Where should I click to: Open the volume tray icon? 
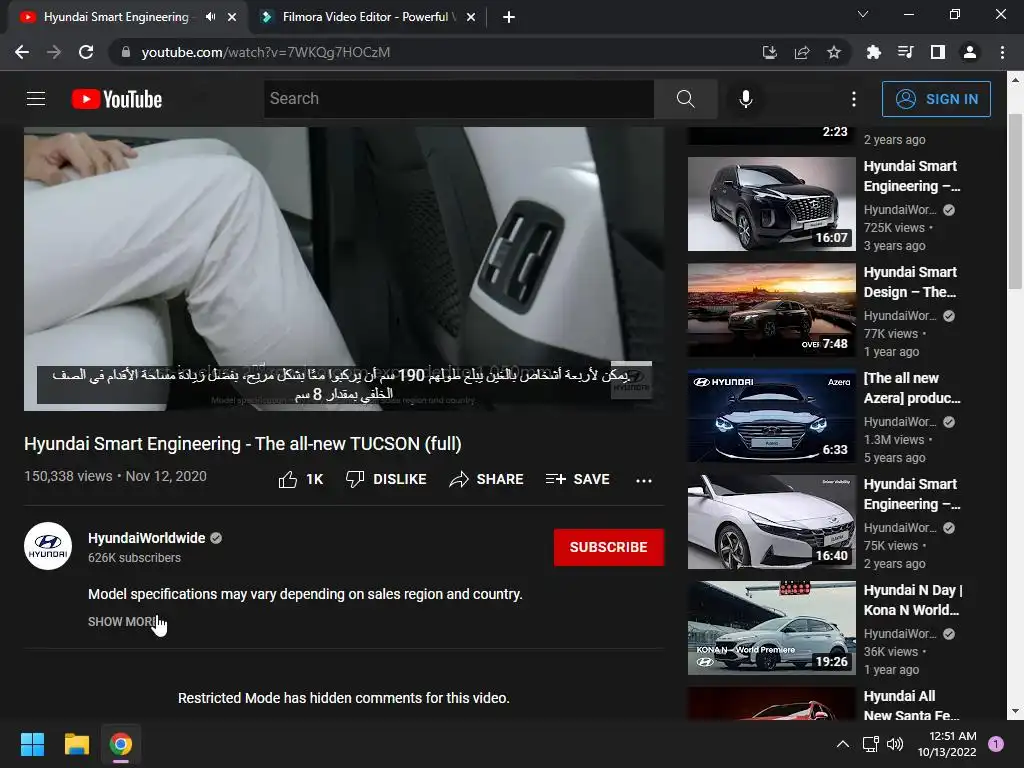pyautogui.click(x=895, y=744)
